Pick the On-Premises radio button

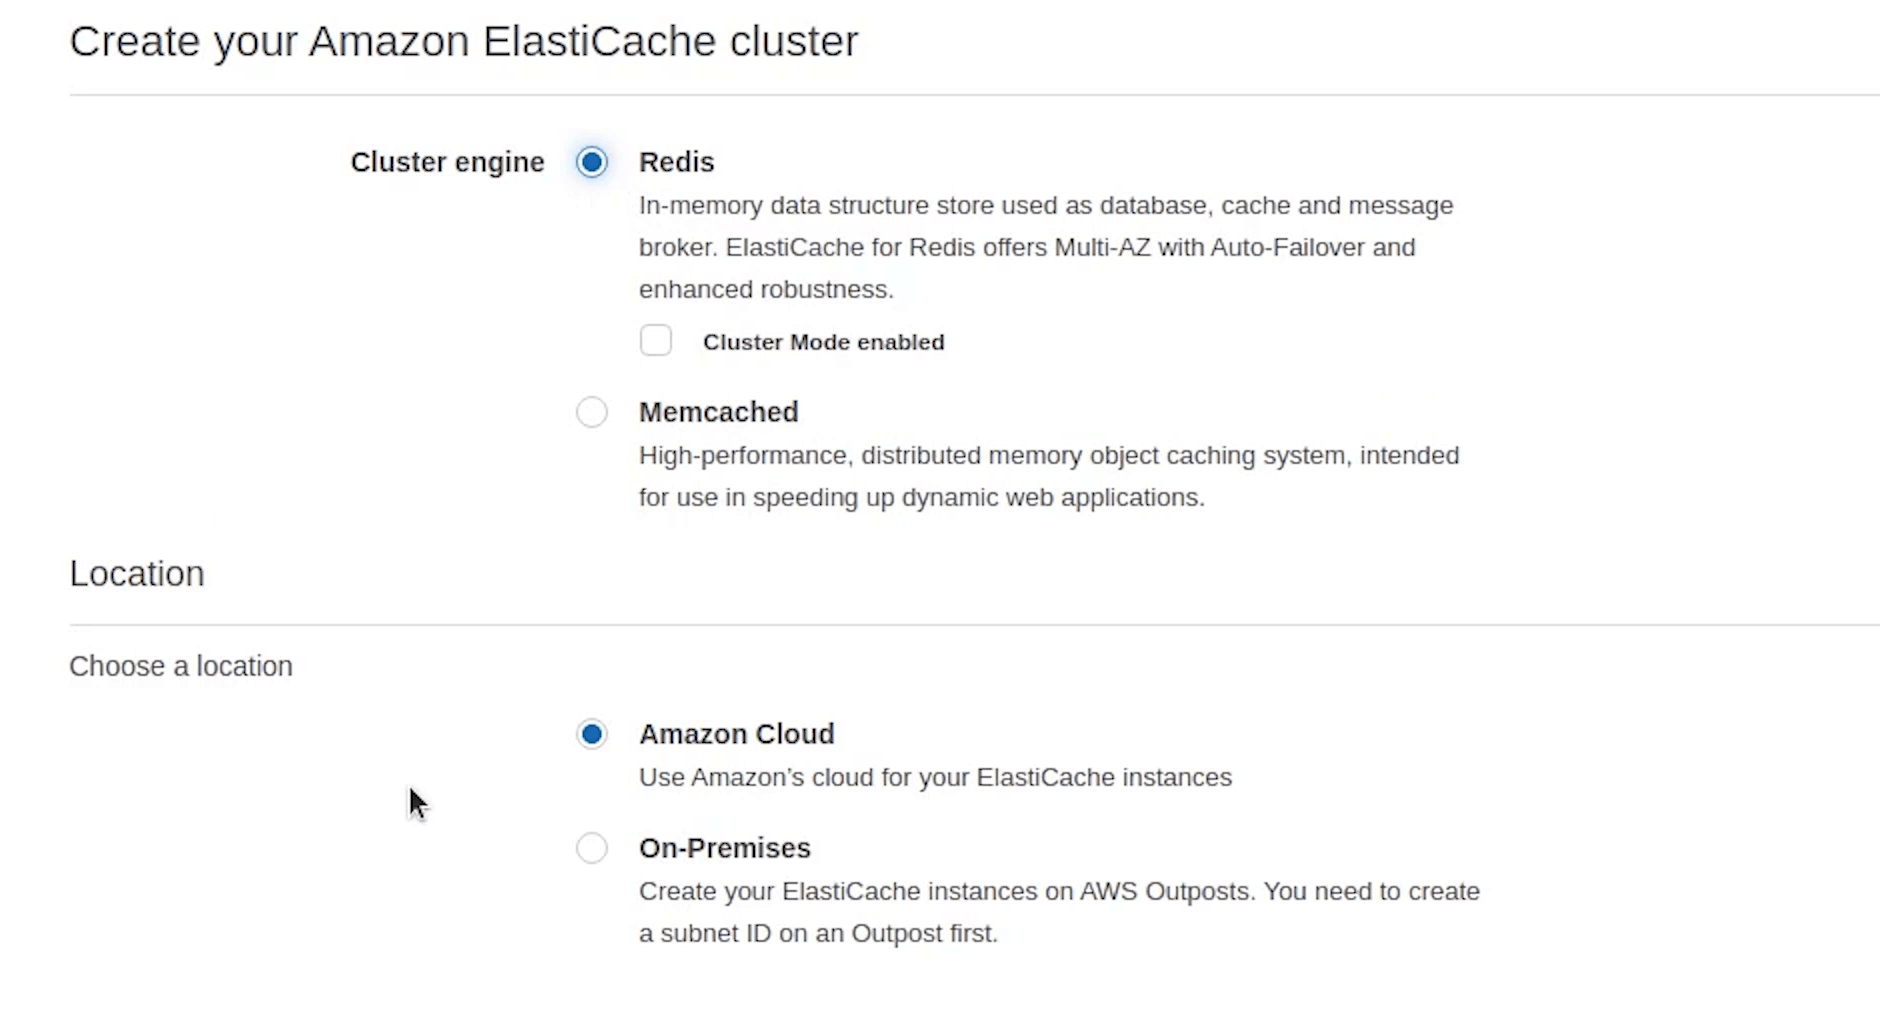point(592,848)
